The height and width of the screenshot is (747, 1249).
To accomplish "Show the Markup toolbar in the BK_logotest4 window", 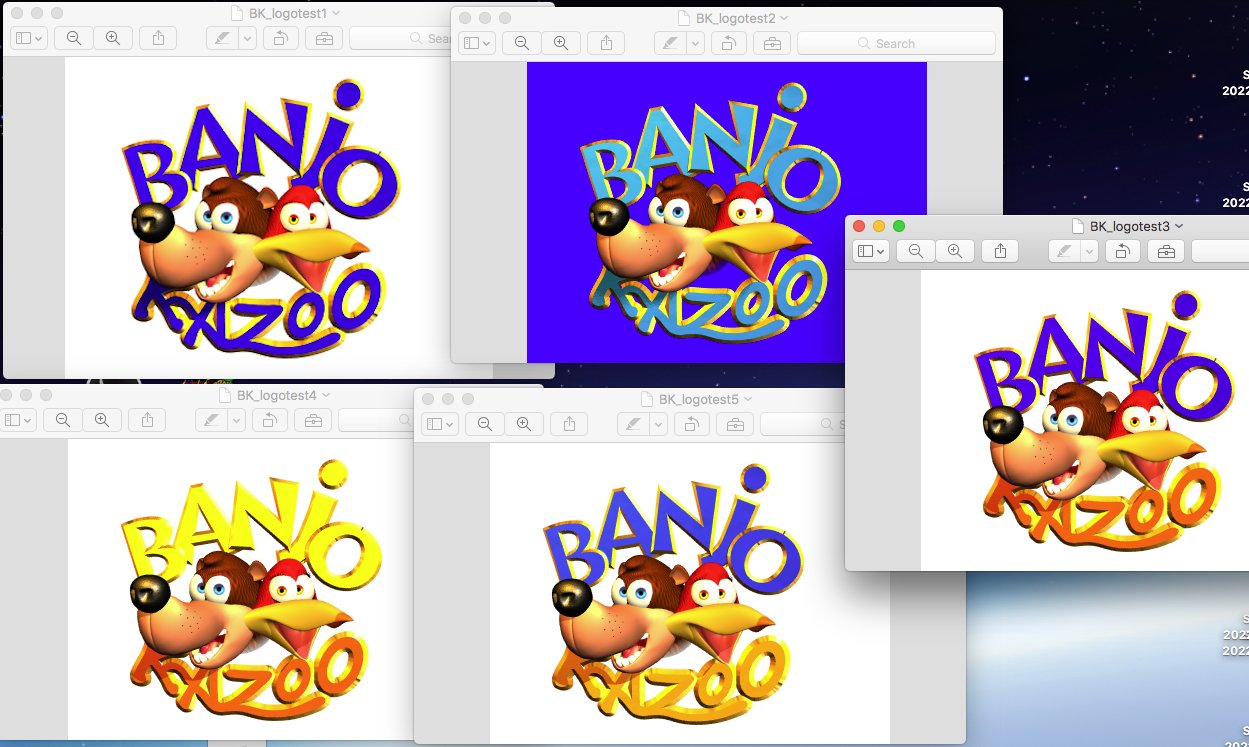I will coord(313,420).
